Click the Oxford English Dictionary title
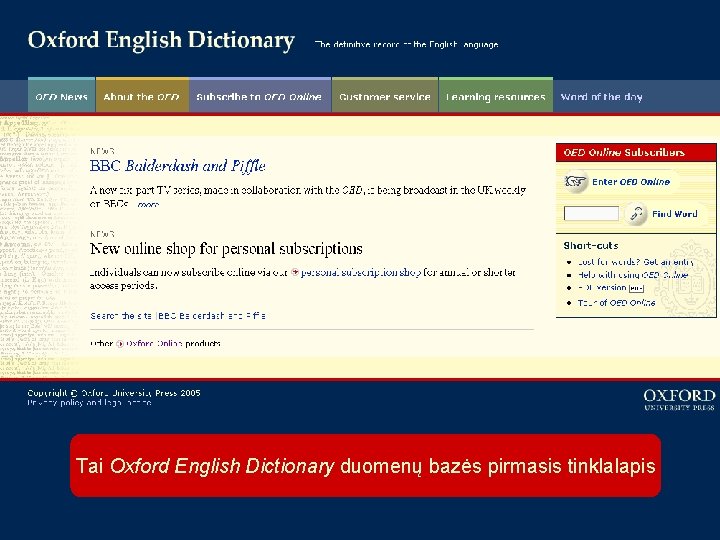This screenshot has width=720, height=540. 161,40
